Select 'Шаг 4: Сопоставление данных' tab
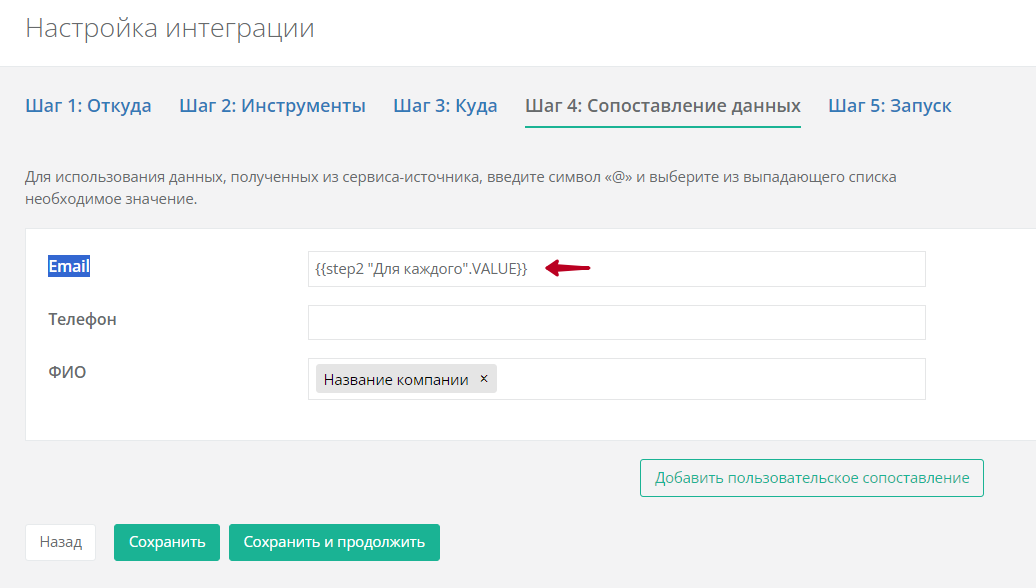 tap(662, 106)
